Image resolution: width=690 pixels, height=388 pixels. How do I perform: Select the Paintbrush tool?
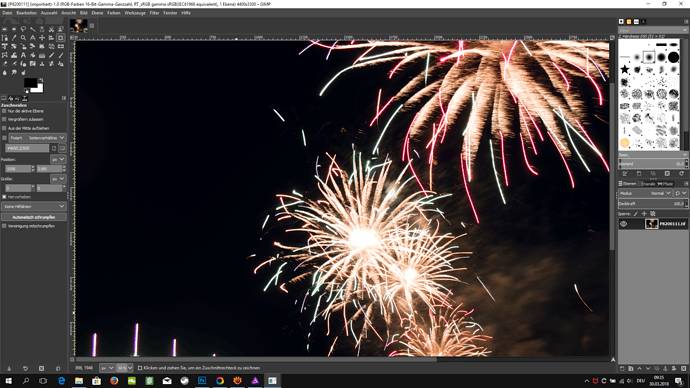pos(61,55)
